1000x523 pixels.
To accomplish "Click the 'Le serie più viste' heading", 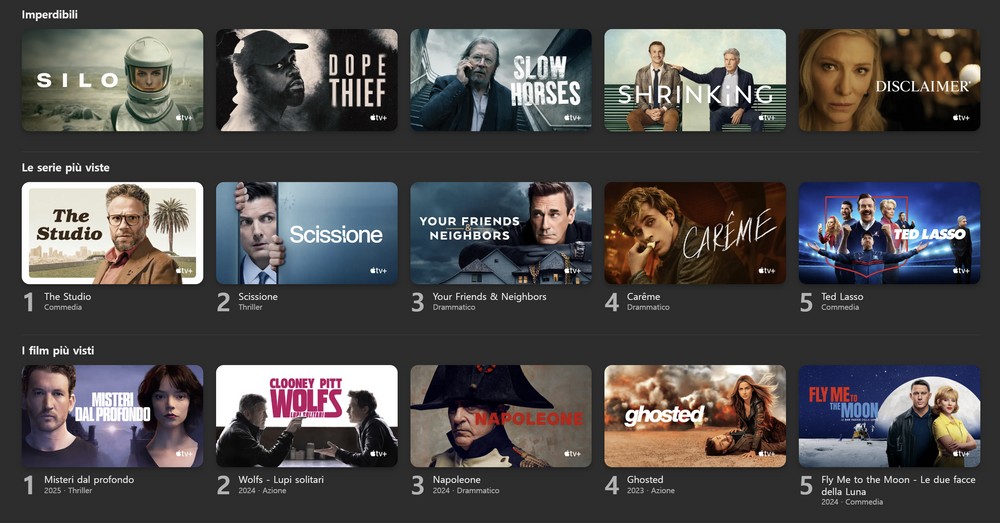I will (x=66, y=168).
